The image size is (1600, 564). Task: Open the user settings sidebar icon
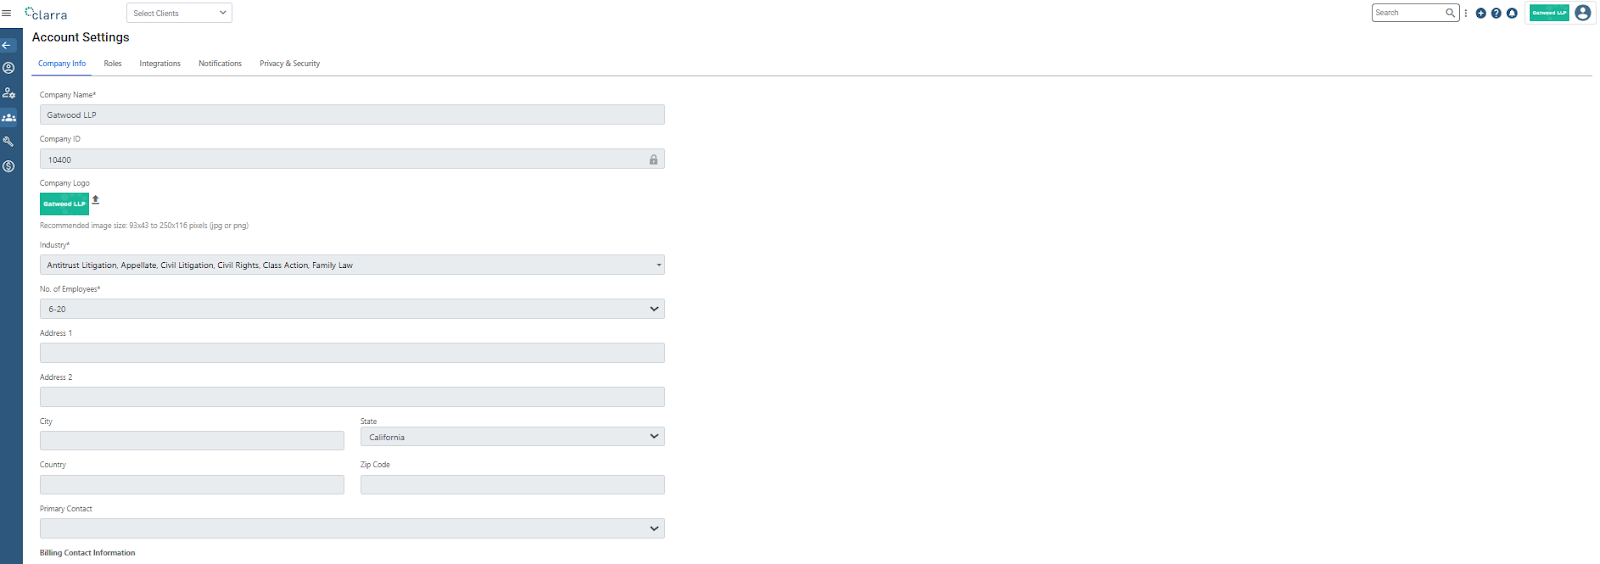(x=9, y=93)
